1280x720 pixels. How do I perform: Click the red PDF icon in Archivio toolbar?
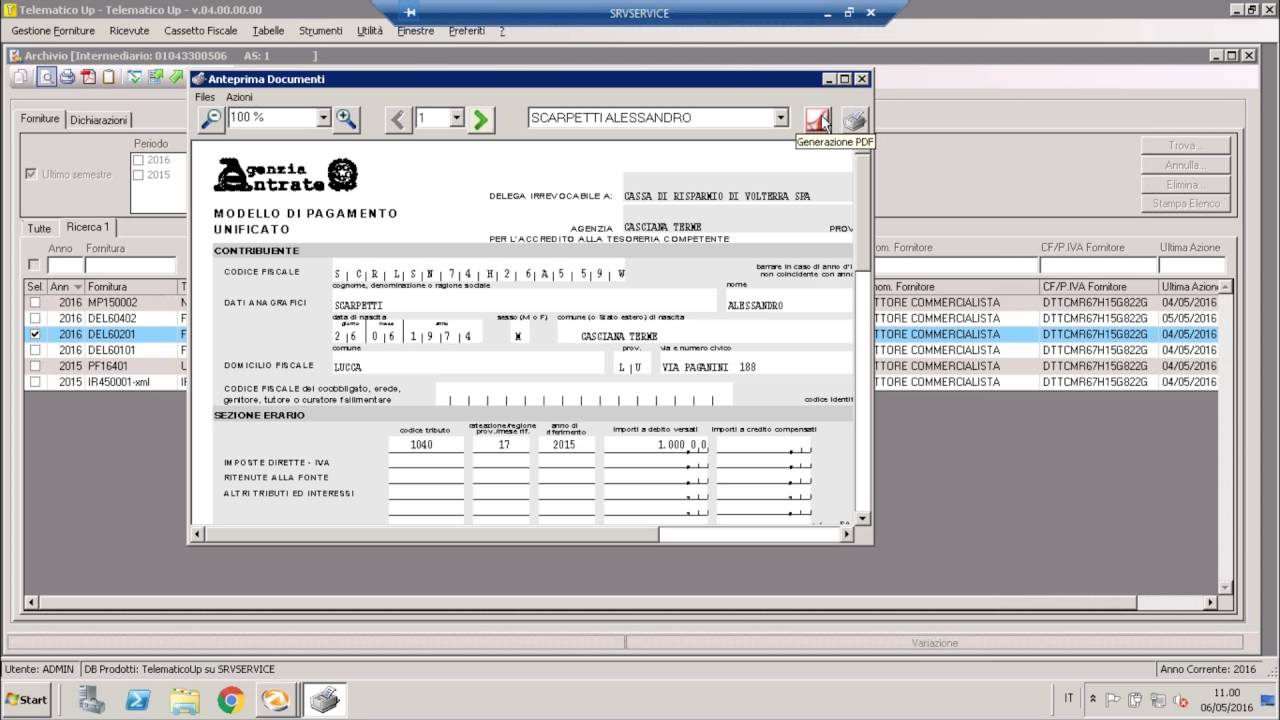point(88,76)
